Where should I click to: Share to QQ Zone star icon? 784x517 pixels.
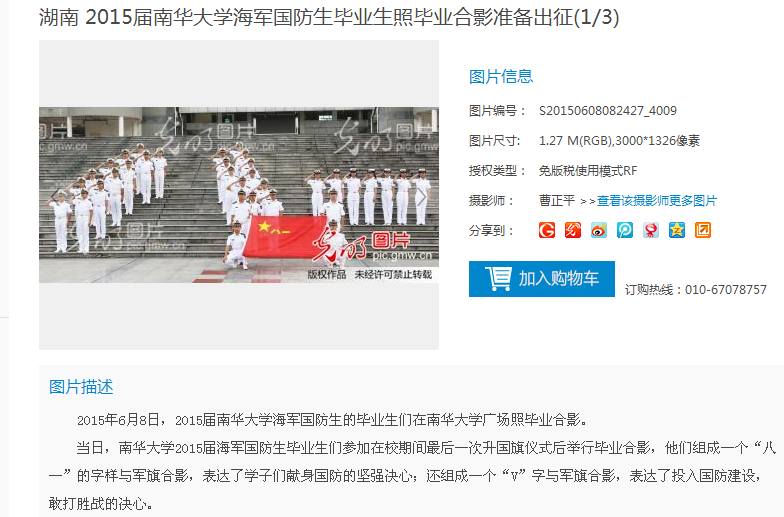point(676,230)
